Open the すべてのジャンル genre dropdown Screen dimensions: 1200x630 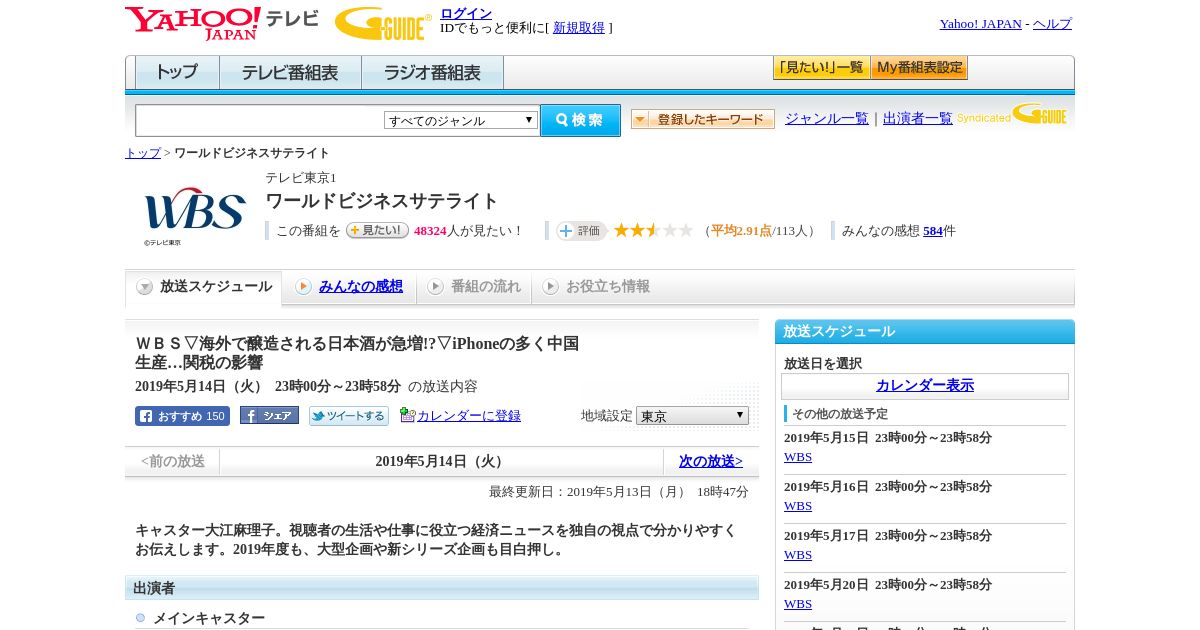coord(461,120)
